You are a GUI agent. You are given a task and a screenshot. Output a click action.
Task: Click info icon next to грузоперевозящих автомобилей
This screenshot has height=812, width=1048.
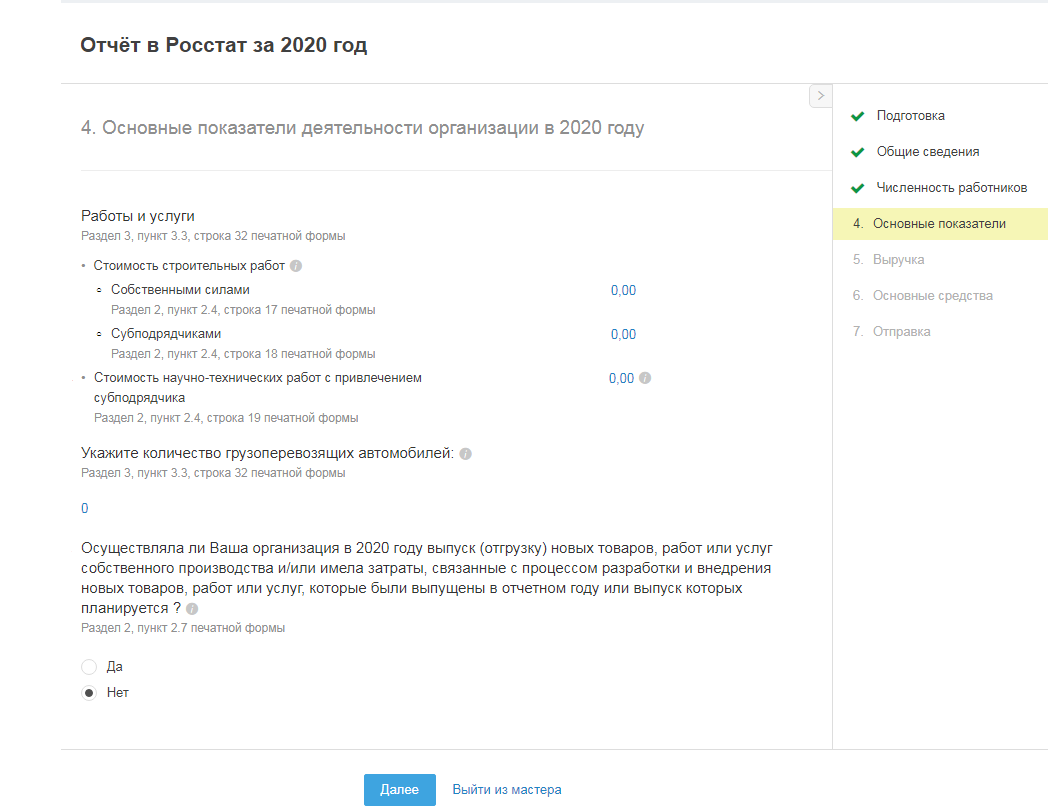465,454
